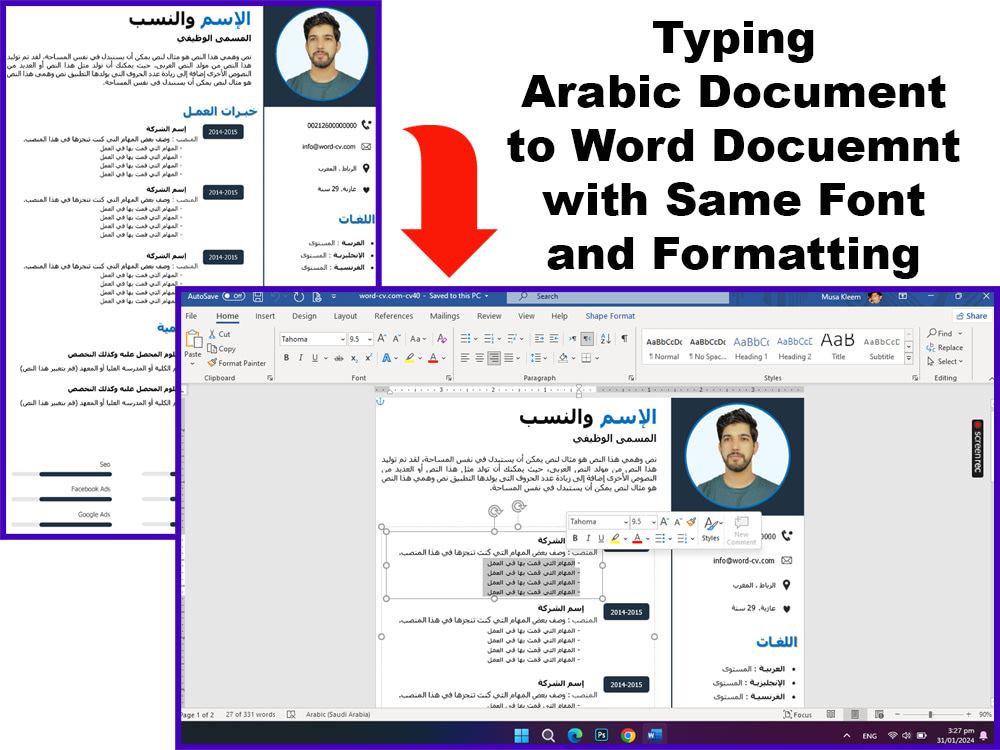This screenshot has width=1000, height=750.
Task: Open the Copy command
Action: point(214,349)
